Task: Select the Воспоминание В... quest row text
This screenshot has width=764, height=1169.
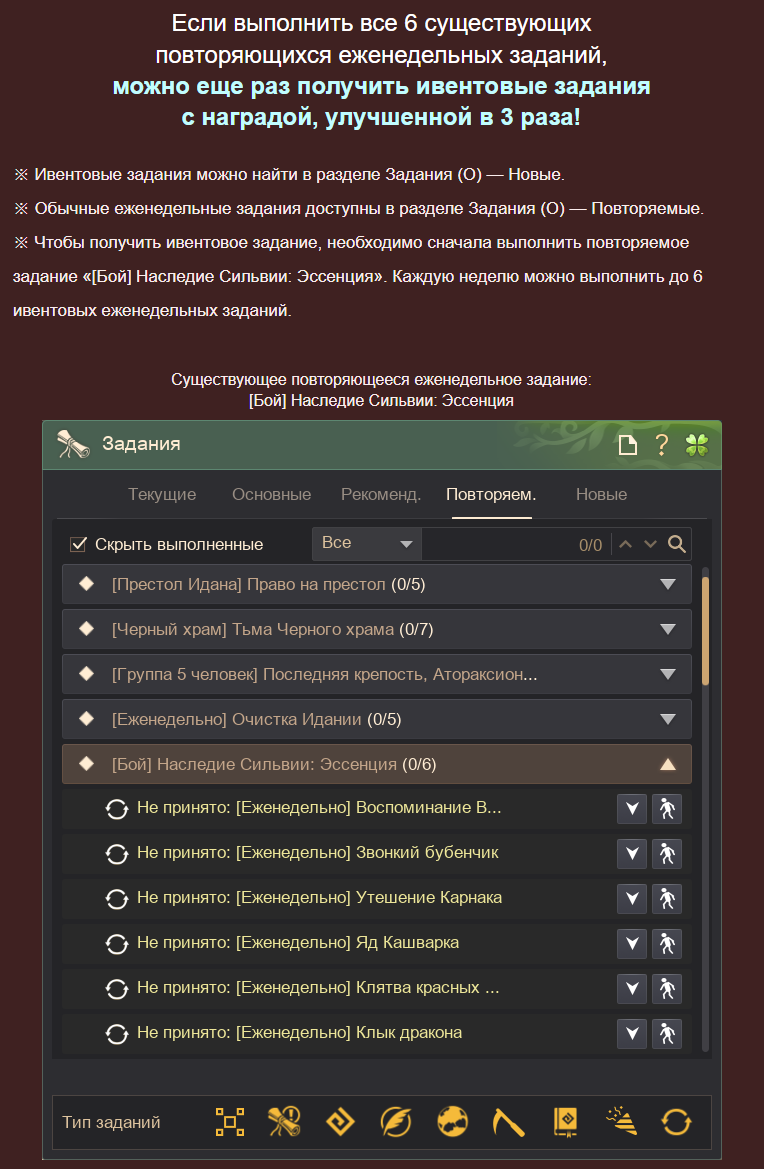Action: (x=319, y=807)
